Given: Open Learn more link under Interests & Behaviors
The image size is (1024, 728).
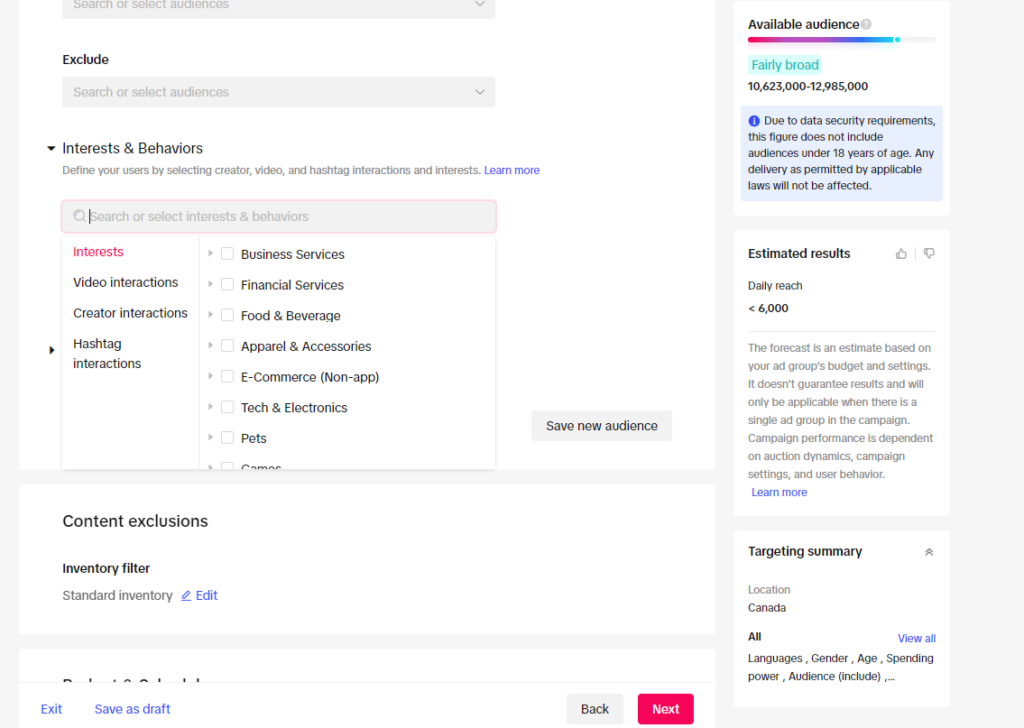Looking at the screenshot, I should click(512, 170).
